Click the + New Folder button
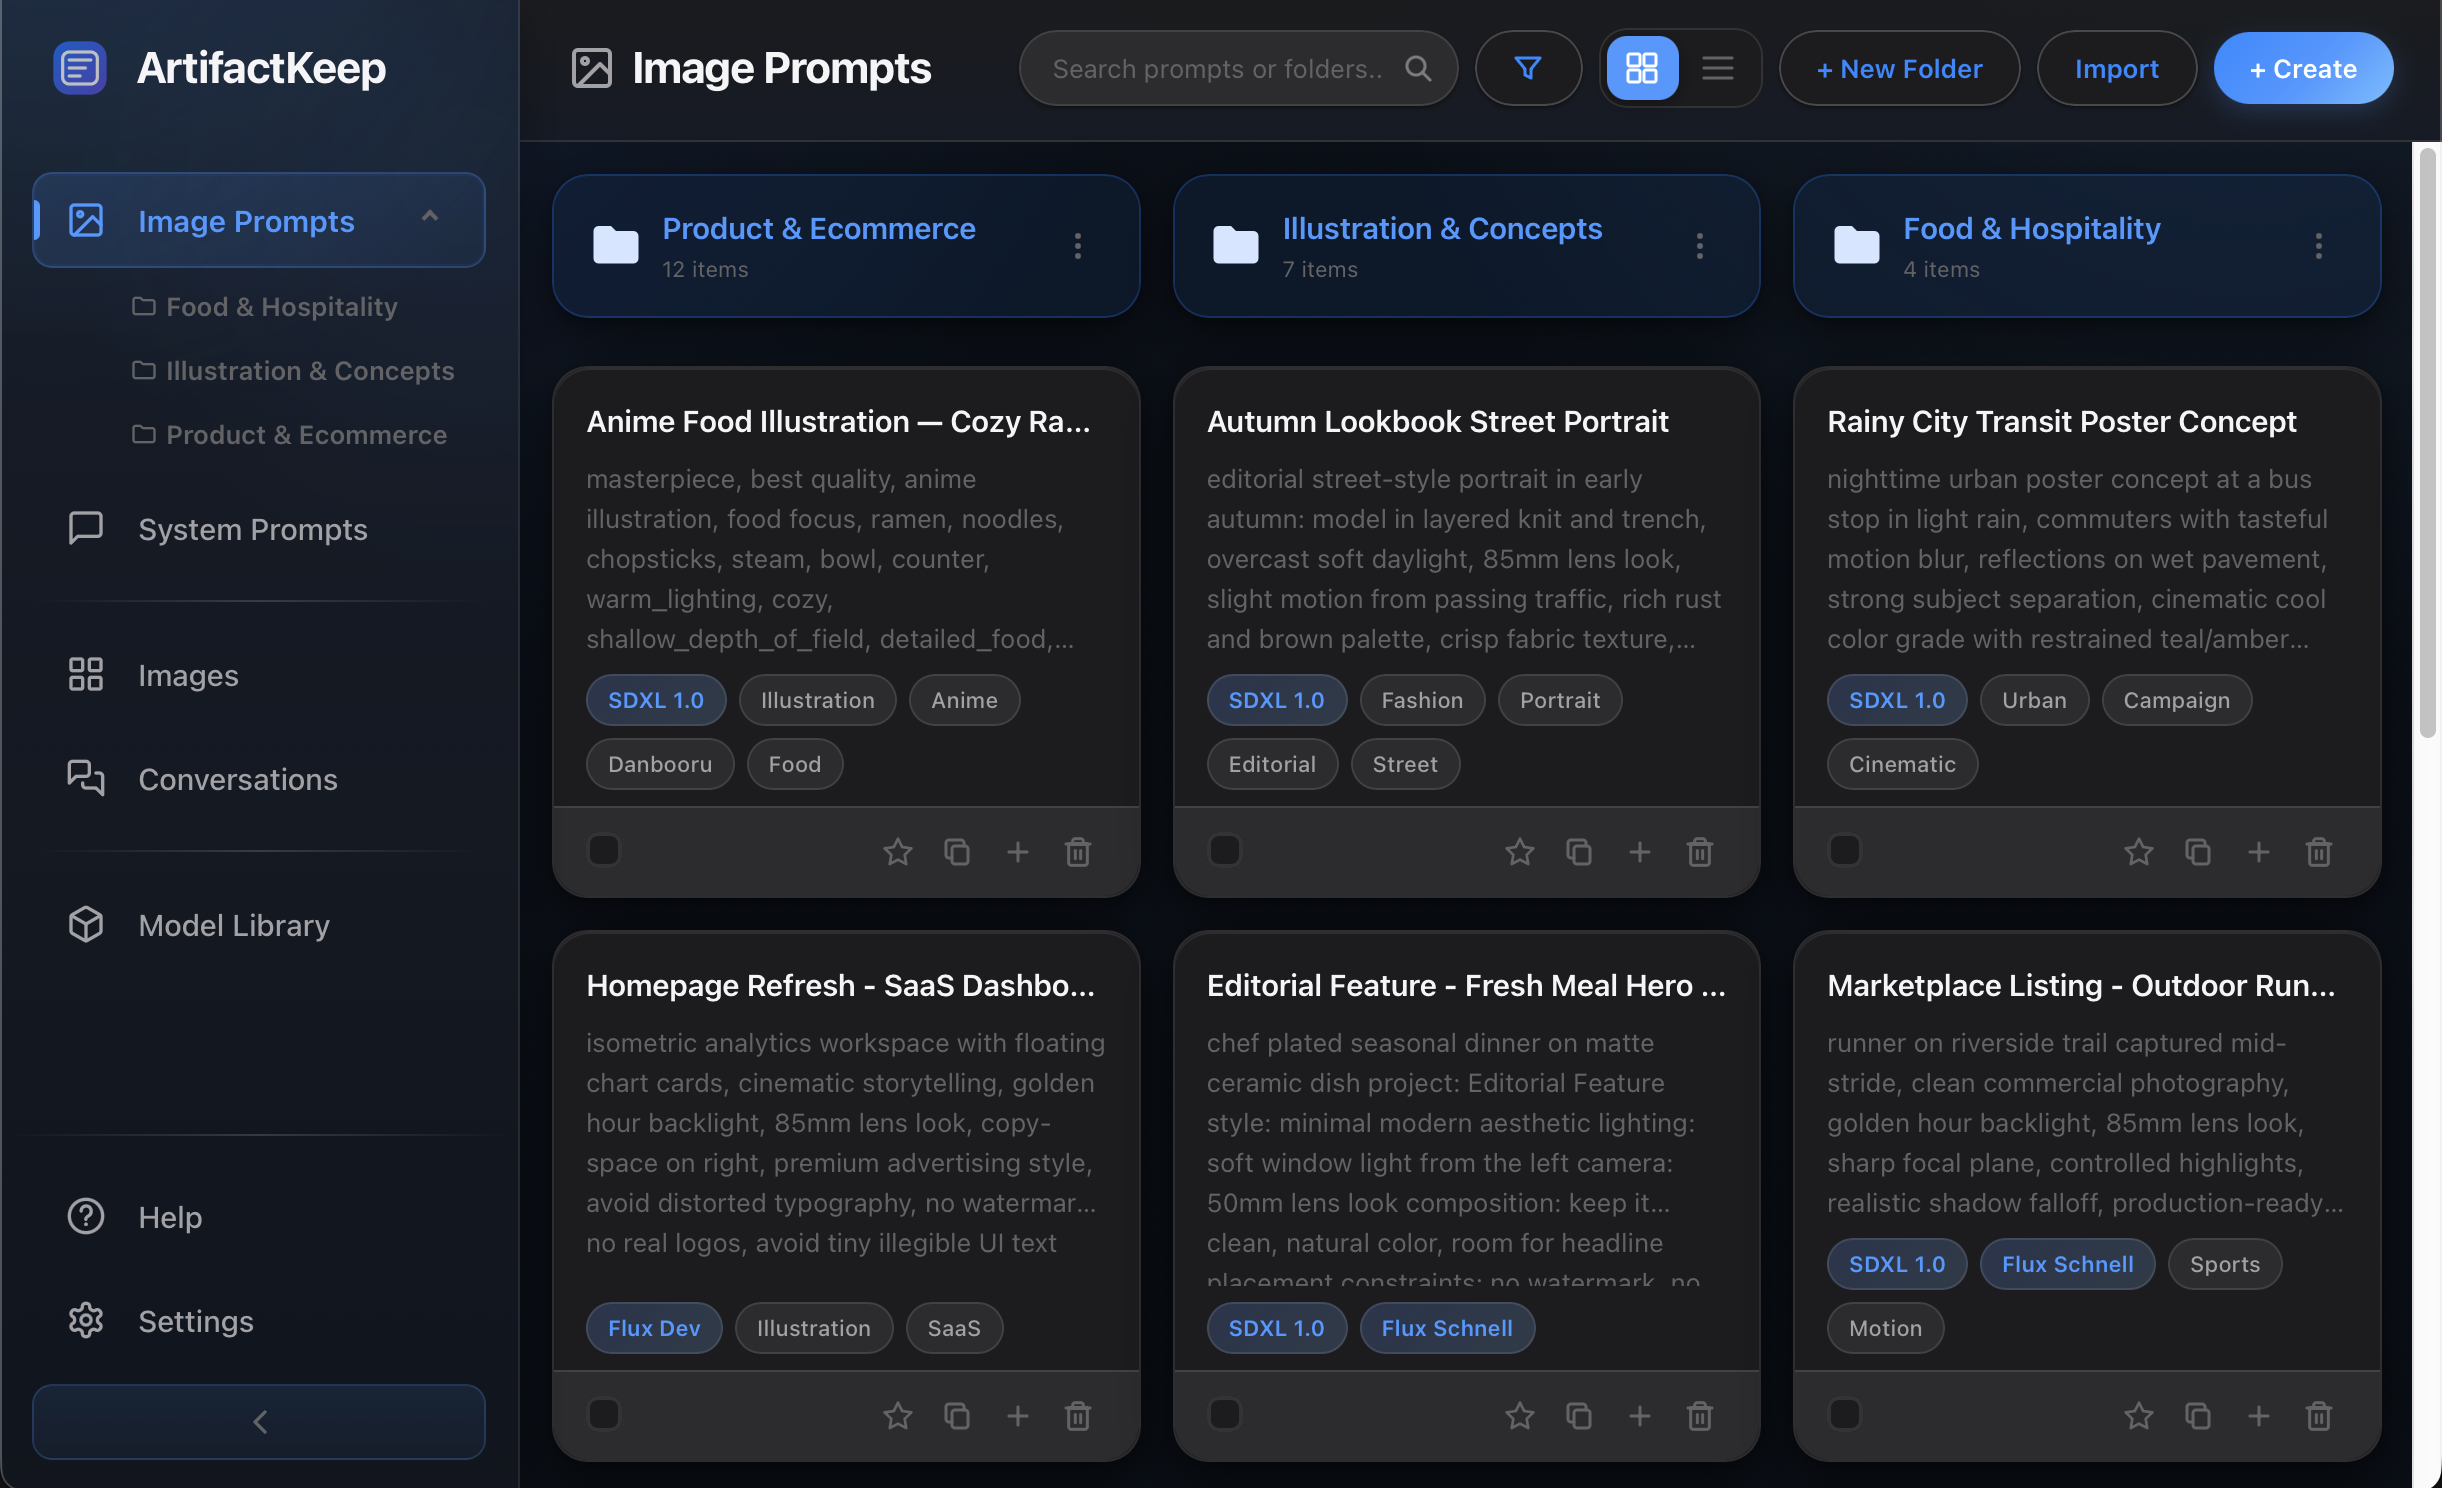2442x1488 pixels. [1898, 68]
